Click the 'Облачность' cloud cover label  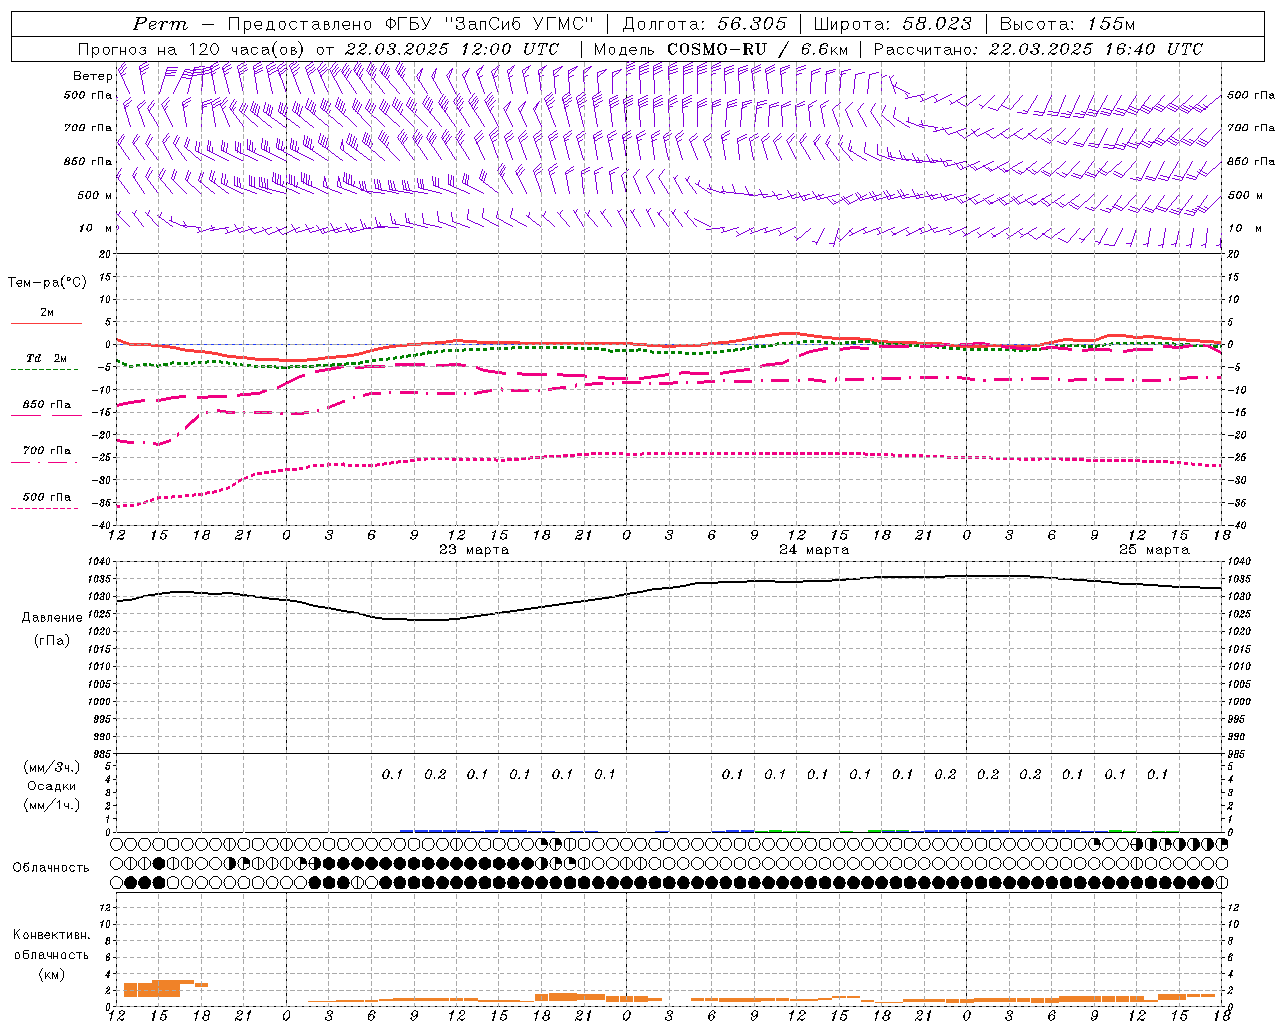[x=51, y=868]
